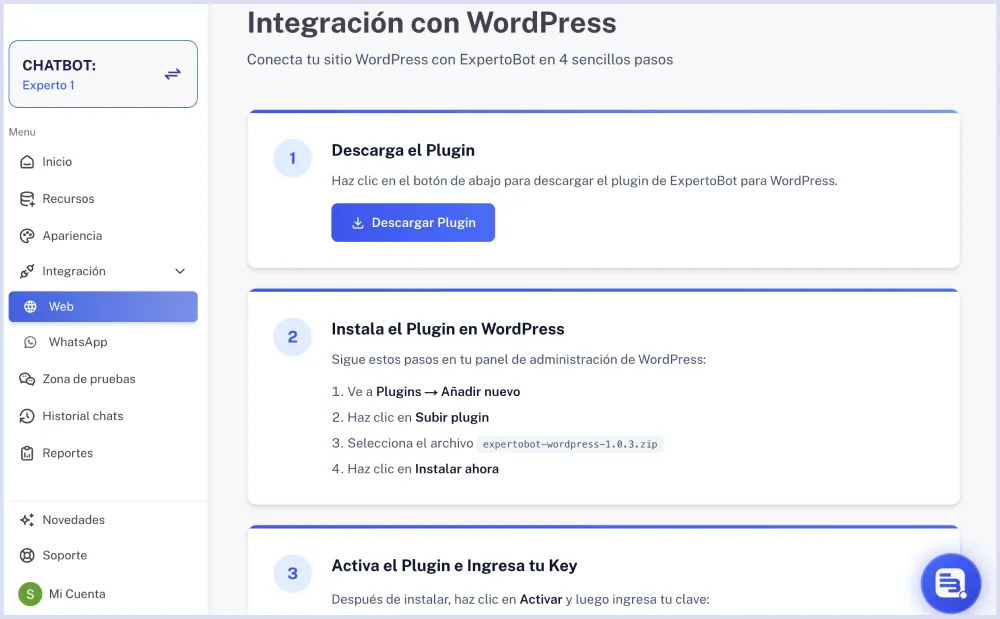The image size is (1000, 619).
Task: Click the heading Instala el Plugin en WordPress
Action: coord(448,329)
